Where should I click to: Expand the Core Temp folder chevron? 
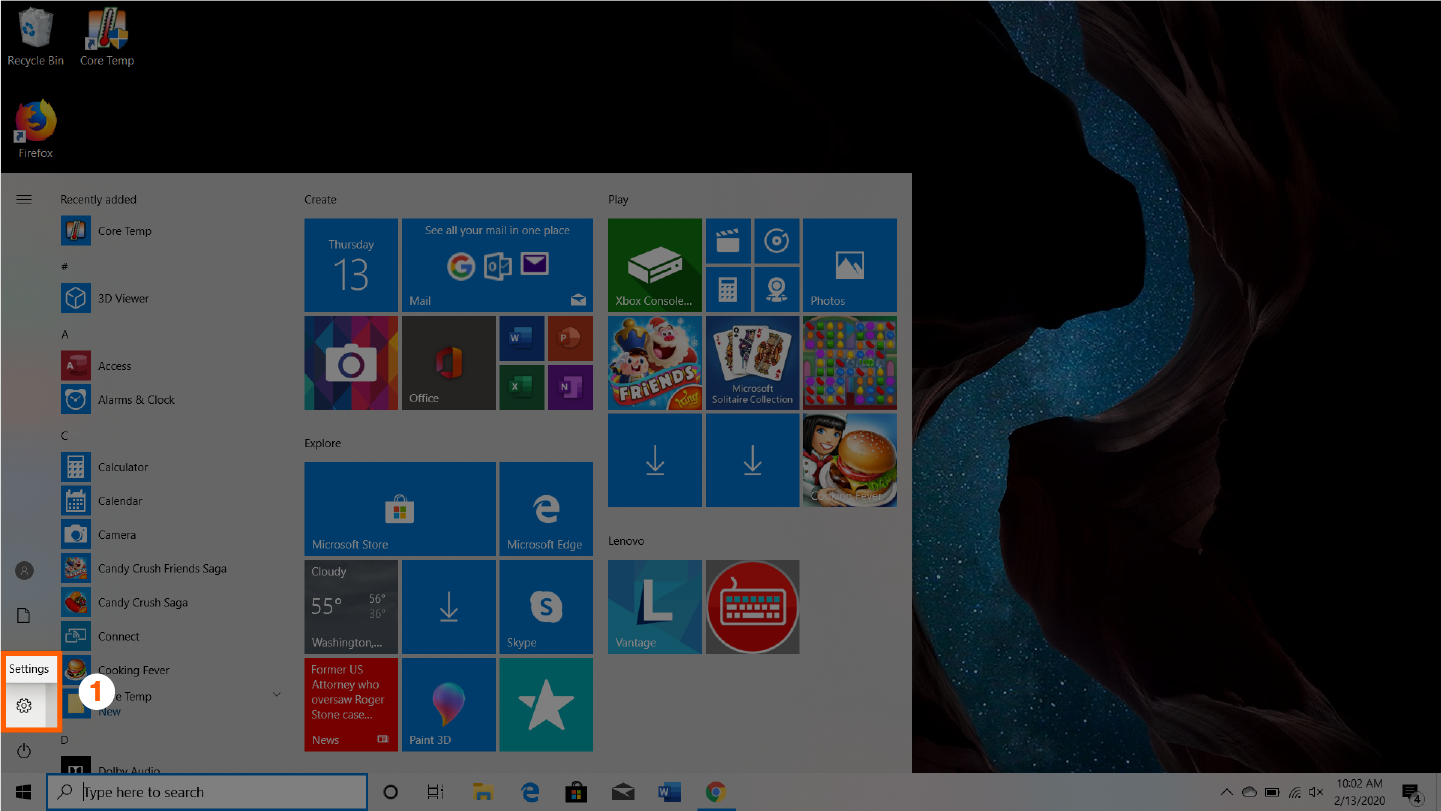[x=277, y=695]
